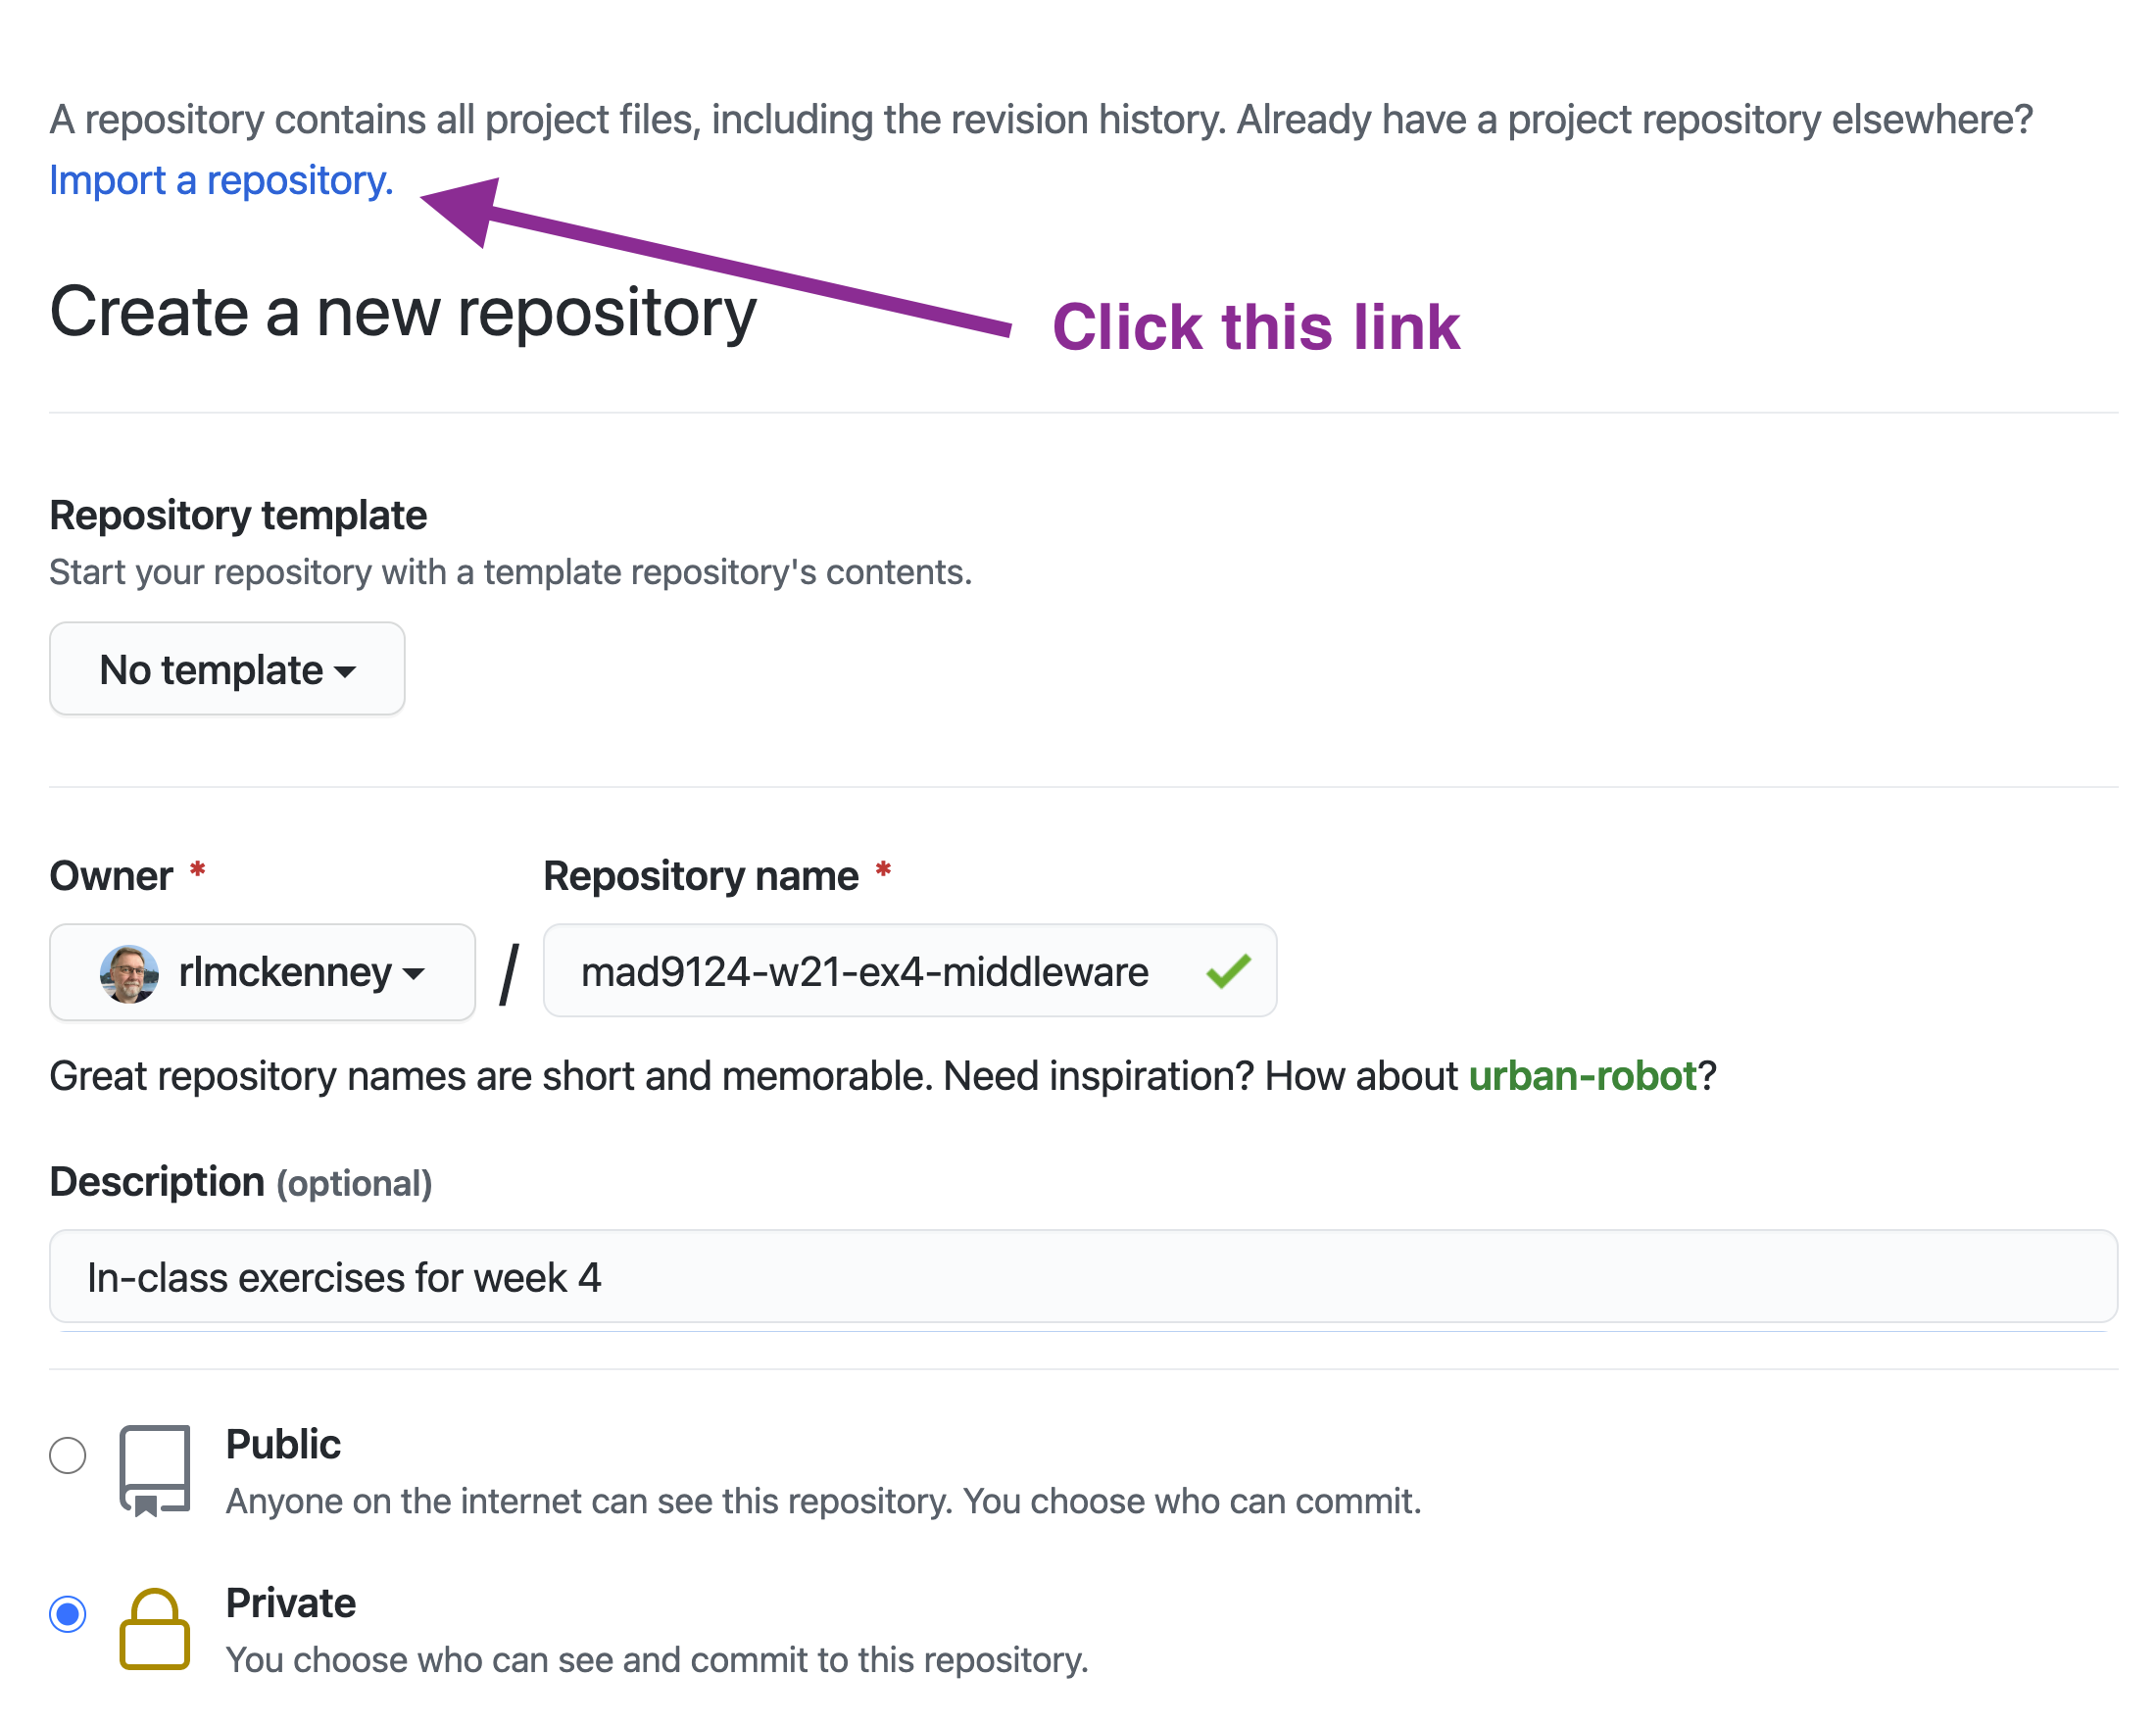Click the caret arrow next to No template

(x=345, y=672)
